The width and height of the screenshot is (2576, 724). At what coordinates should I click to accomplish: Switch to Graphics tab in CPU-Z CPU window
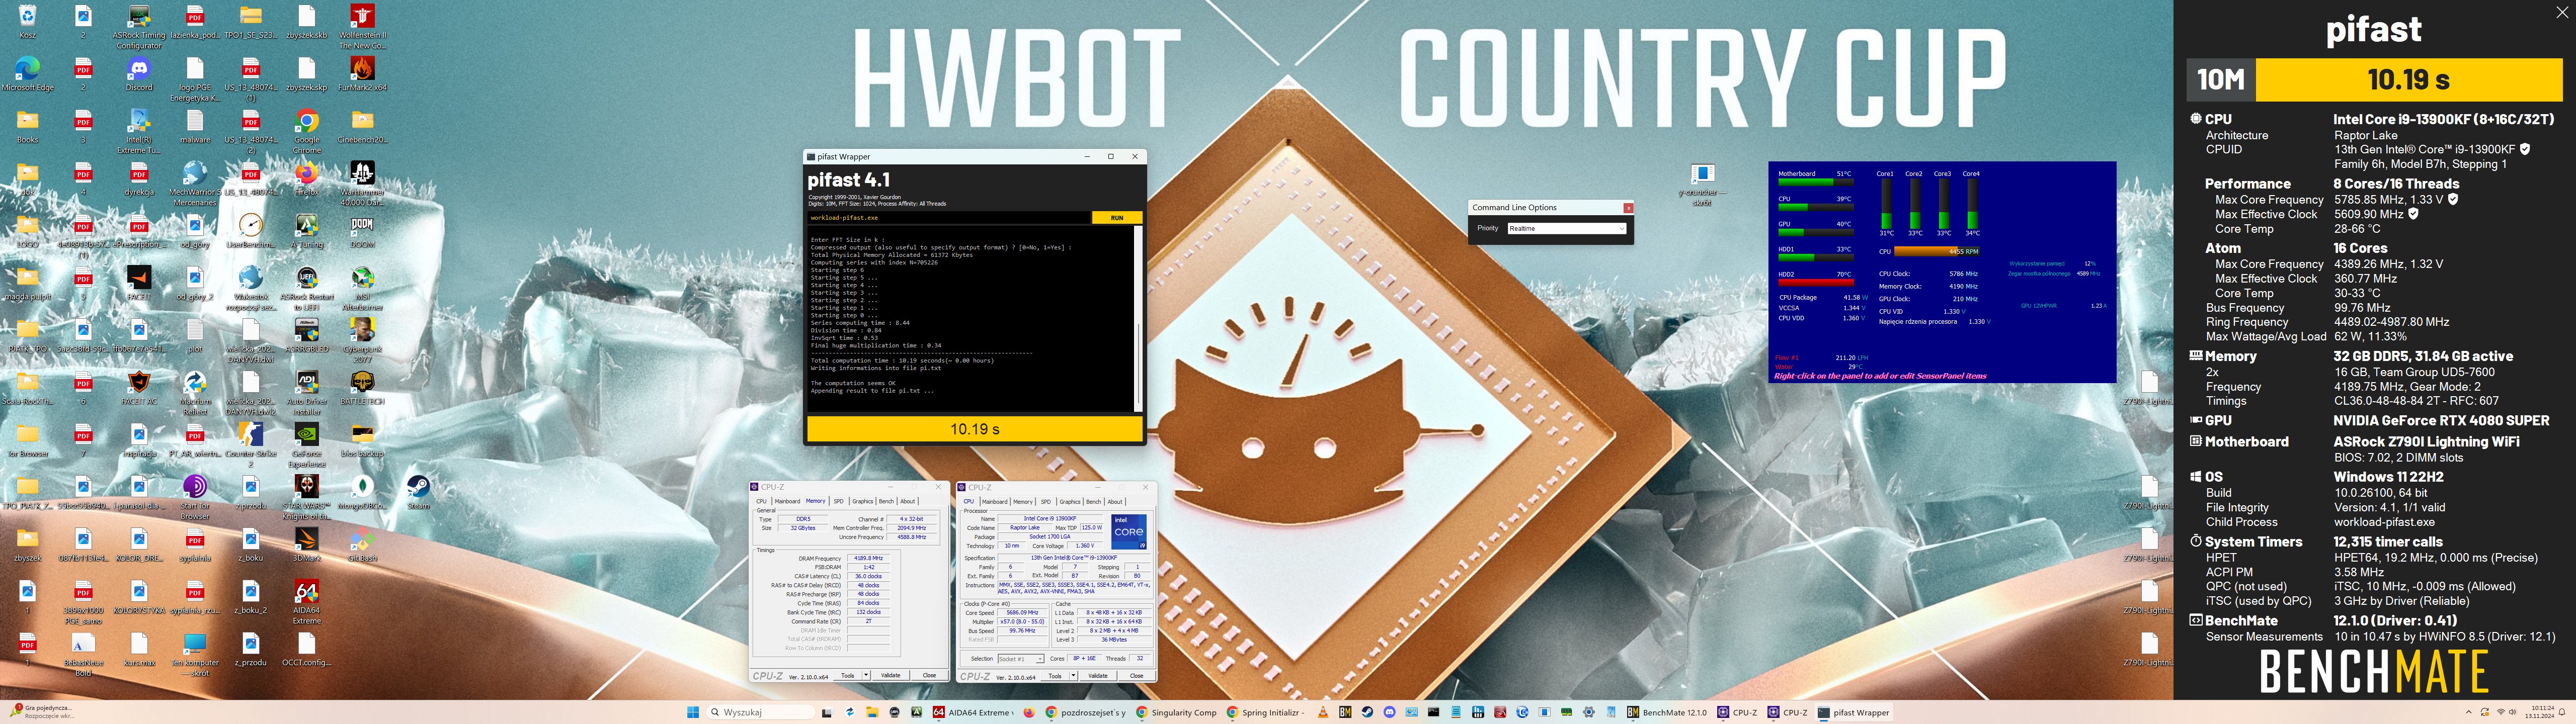[x=1070, y=502]
